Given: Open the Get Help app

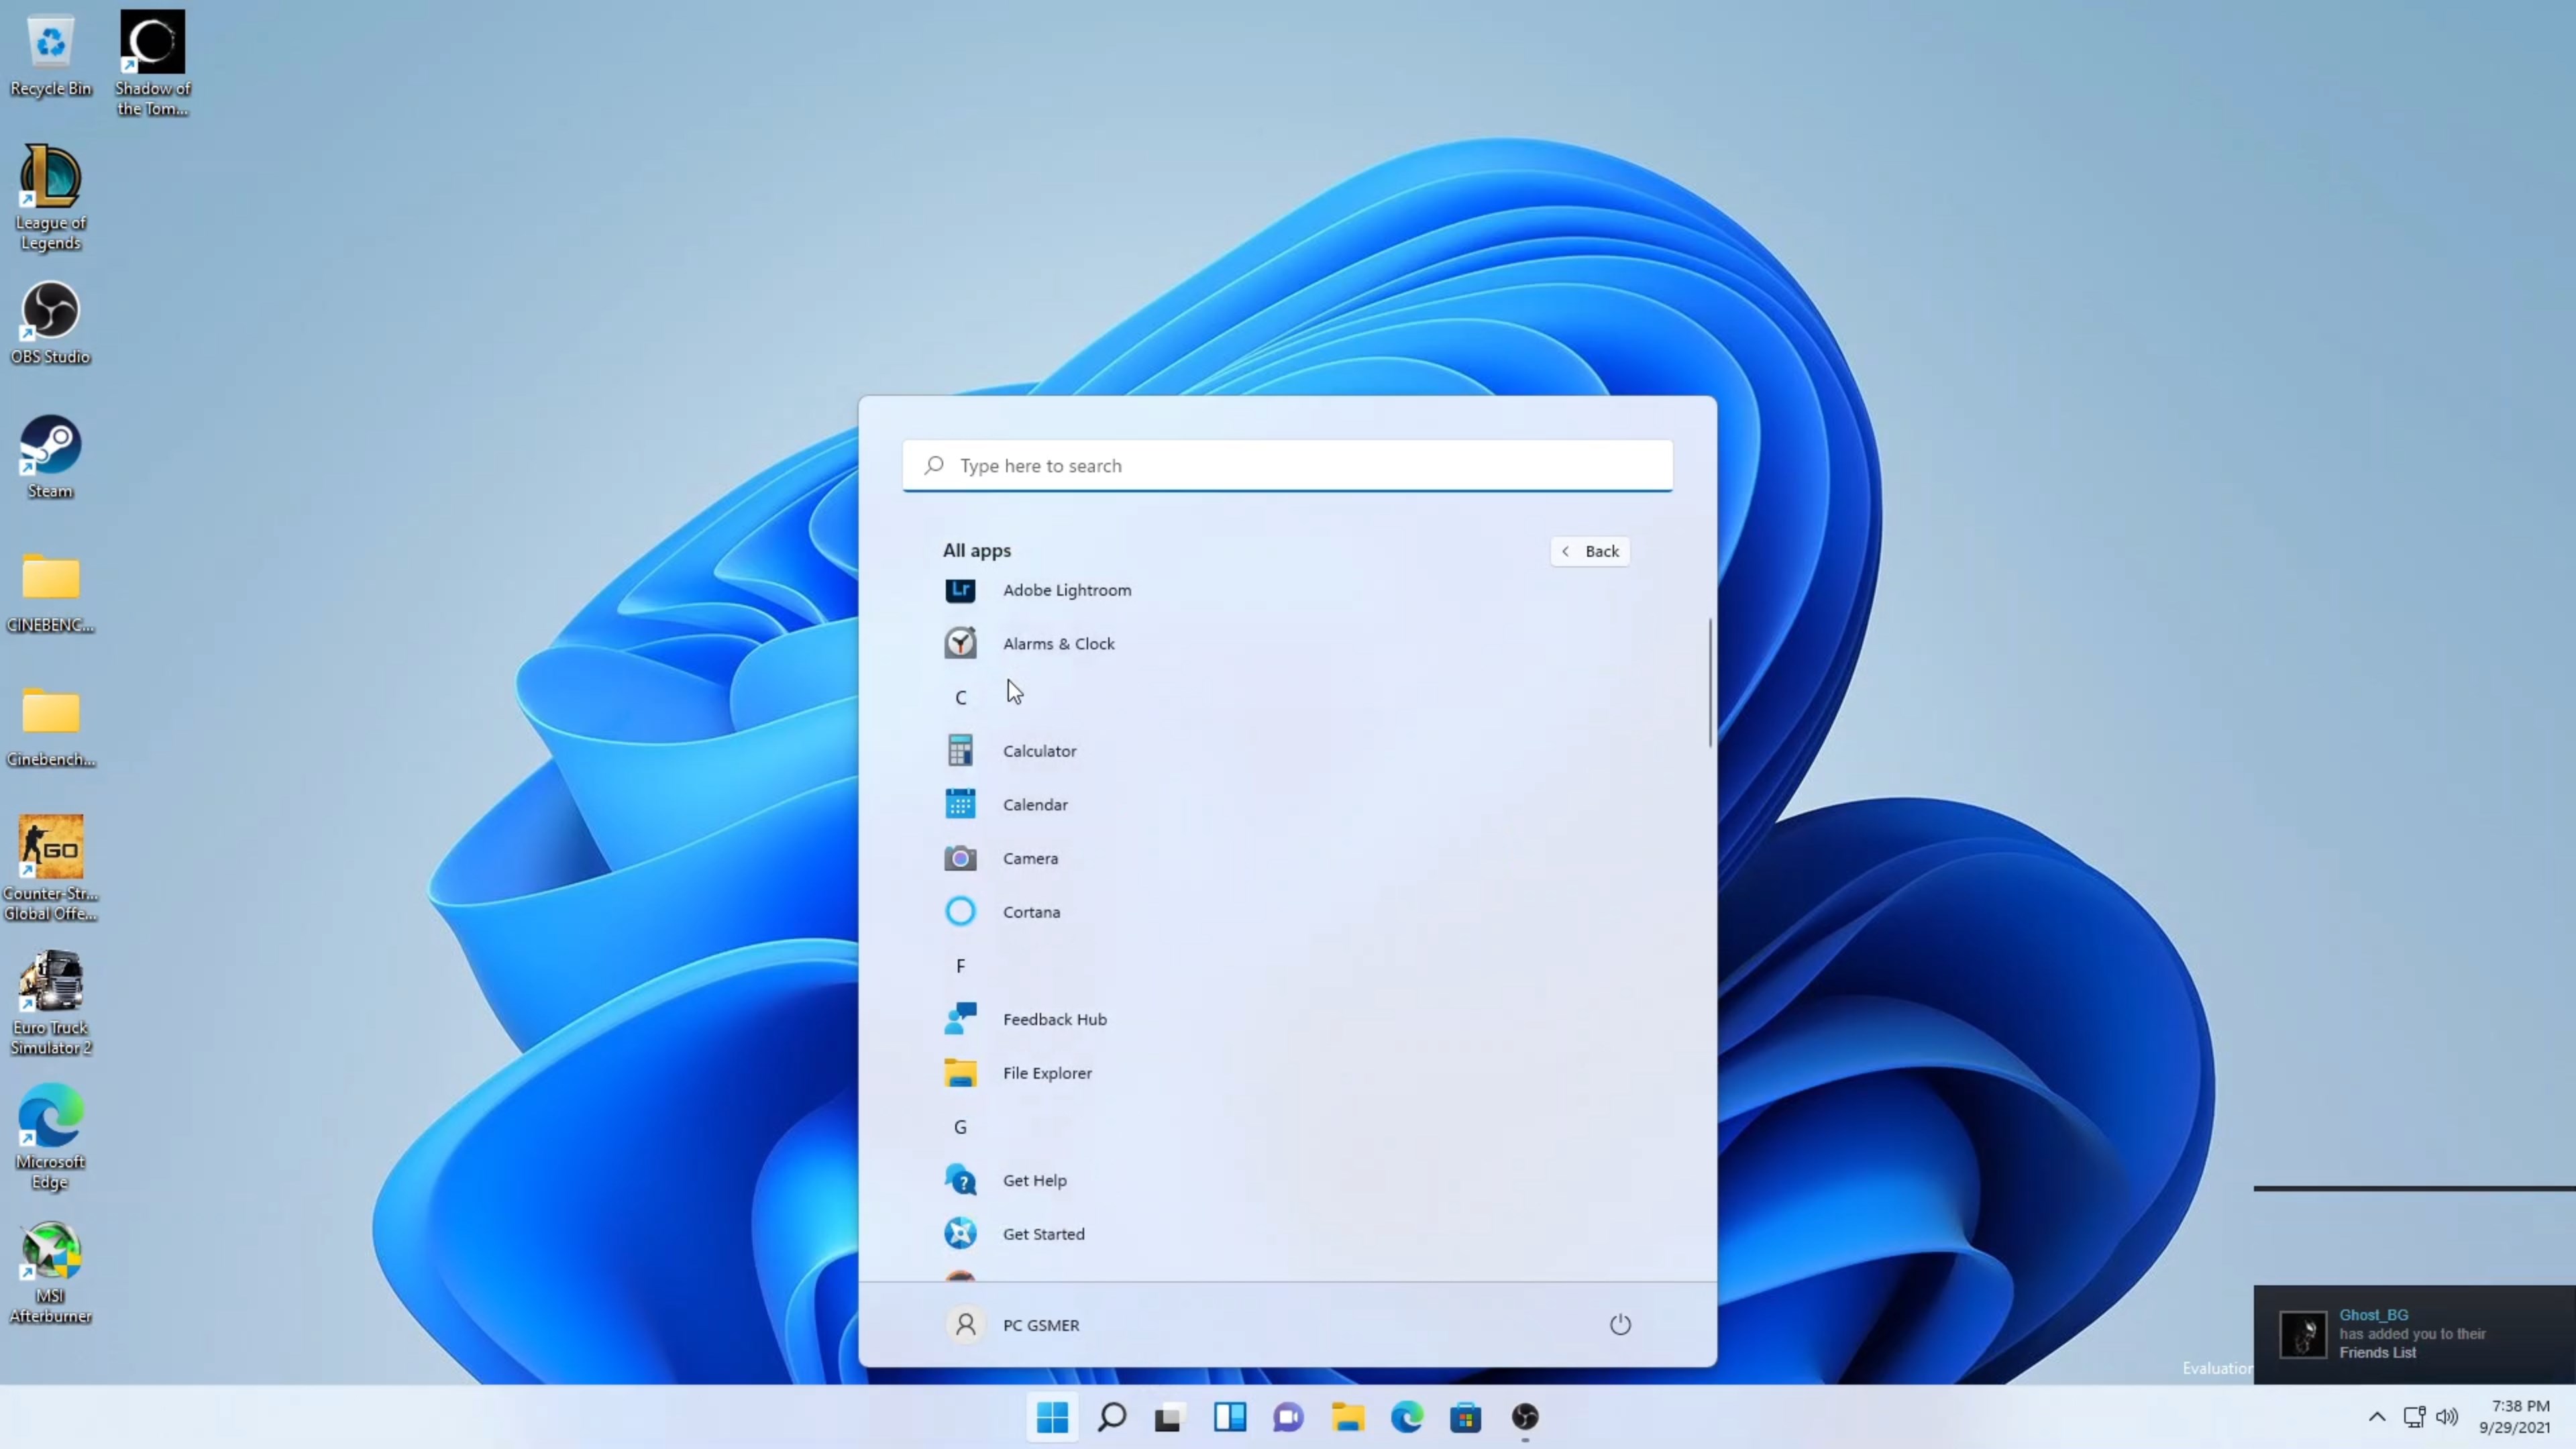Looking at the screenshot, I should pos(1286,1180).
